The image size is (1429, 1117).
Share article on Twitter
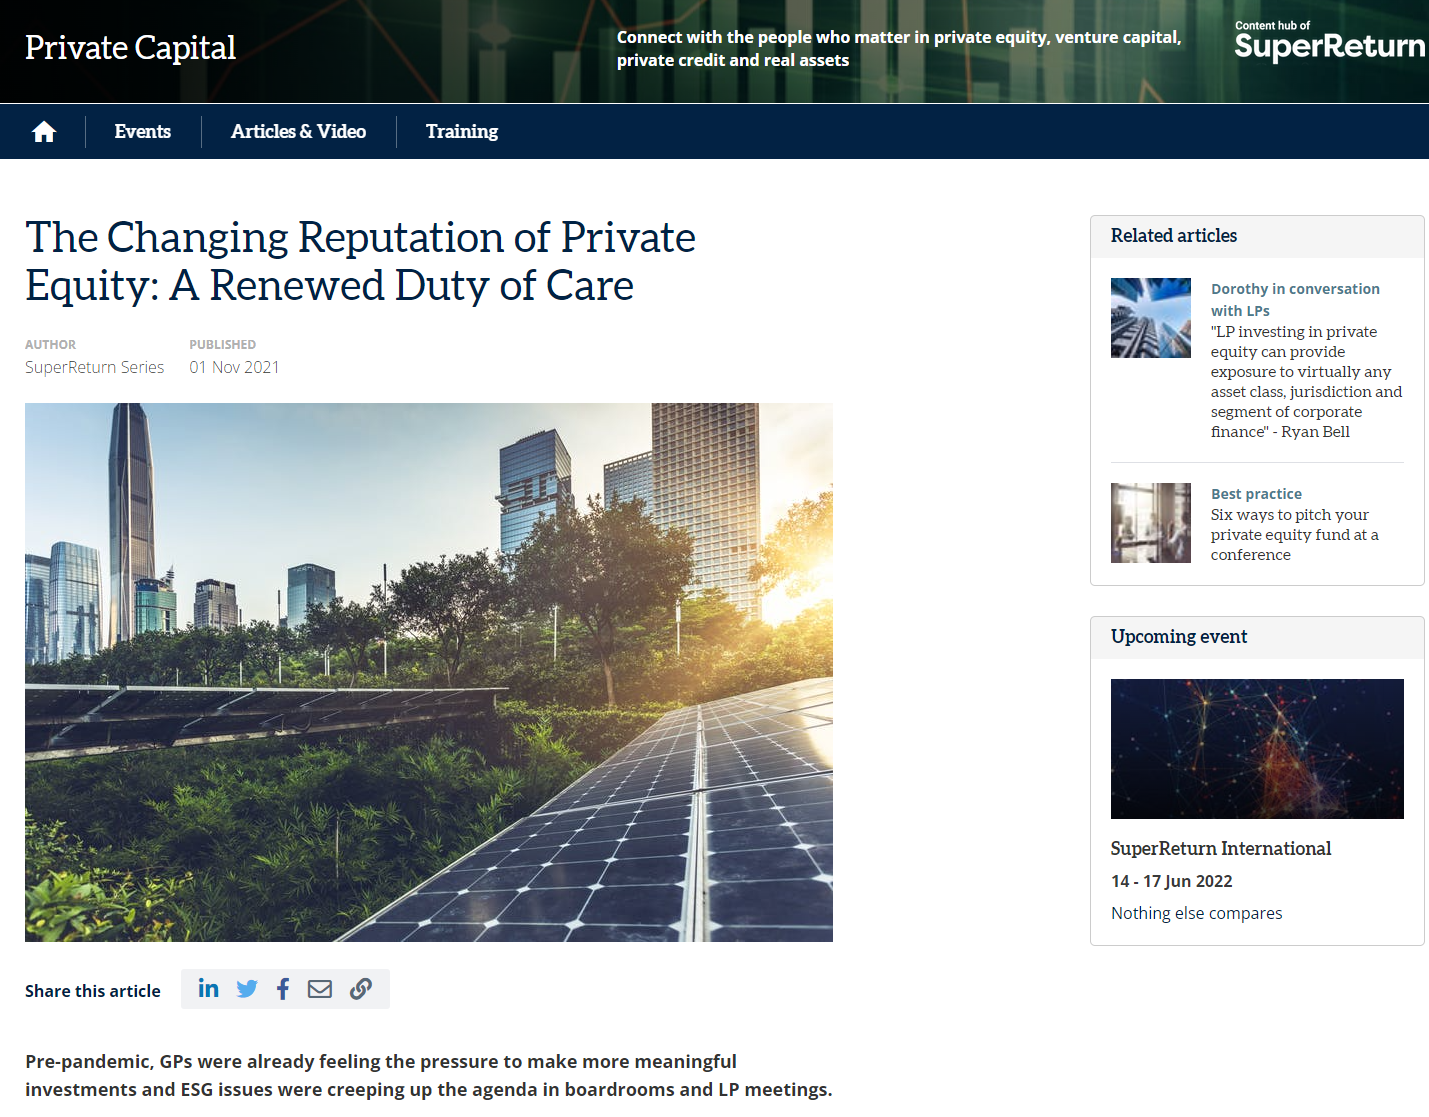247,989
